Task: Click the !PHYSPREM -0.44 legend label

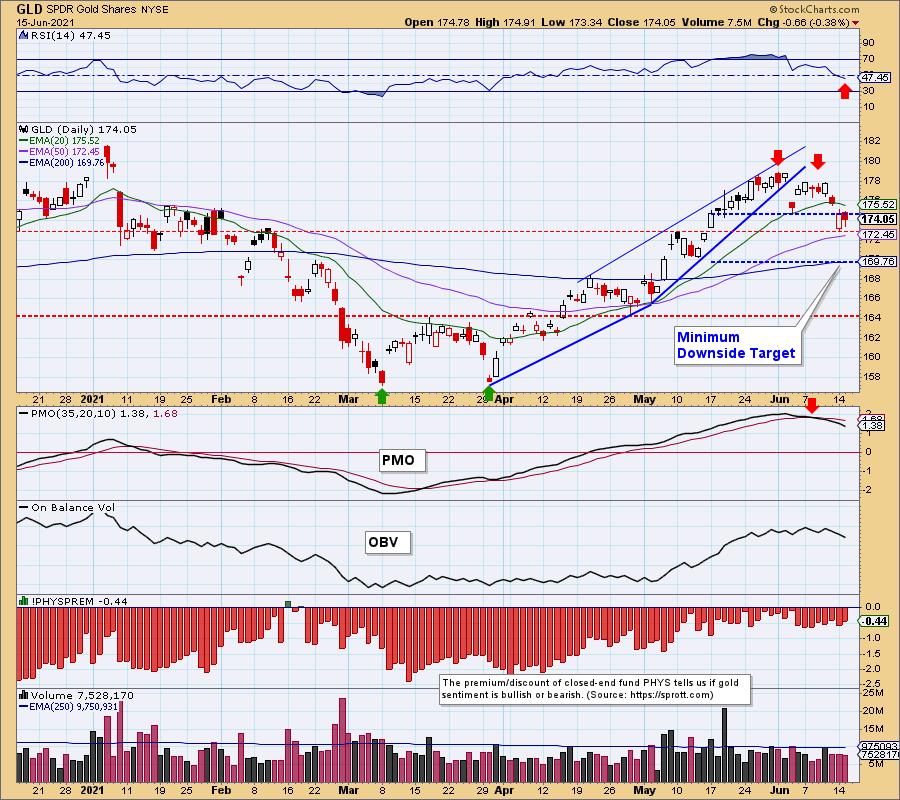Action: pyautogui.click(x=79, y=601)
